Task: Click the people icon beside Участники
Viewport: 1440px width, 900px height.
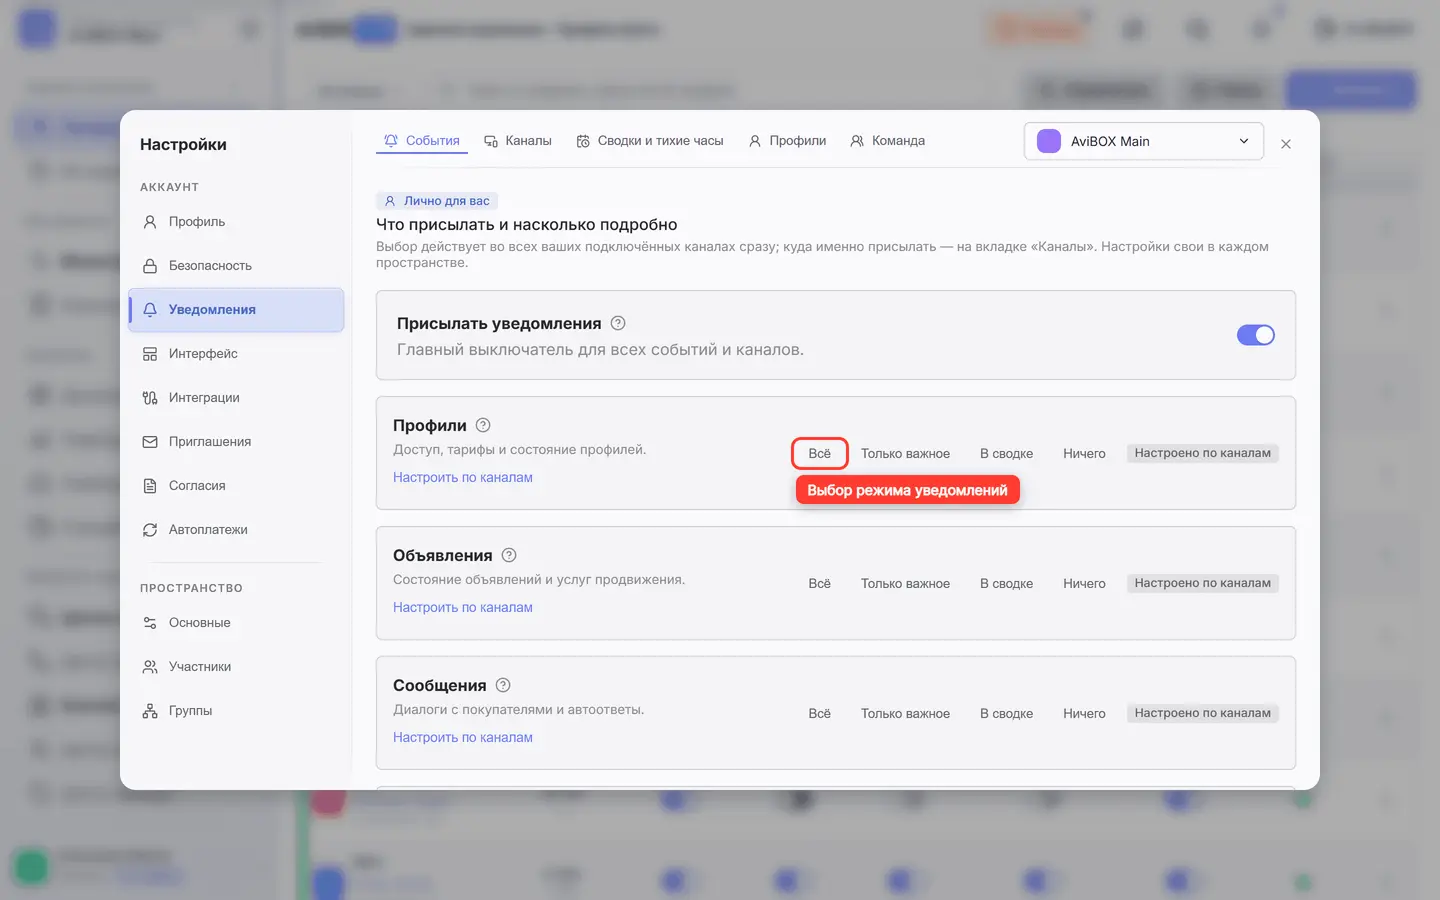Action: tap(150, 667)
